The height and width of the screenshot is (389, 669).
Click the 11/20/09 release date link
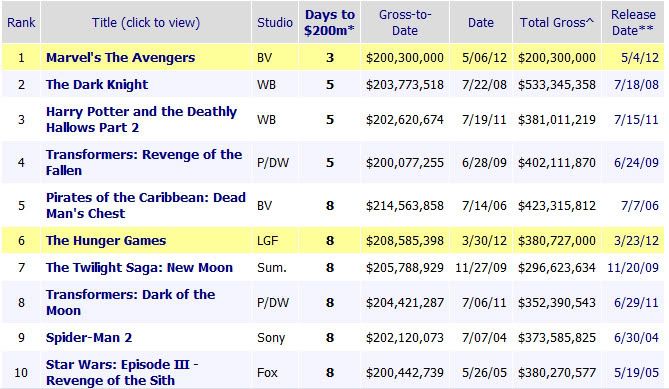coord(633,267)
